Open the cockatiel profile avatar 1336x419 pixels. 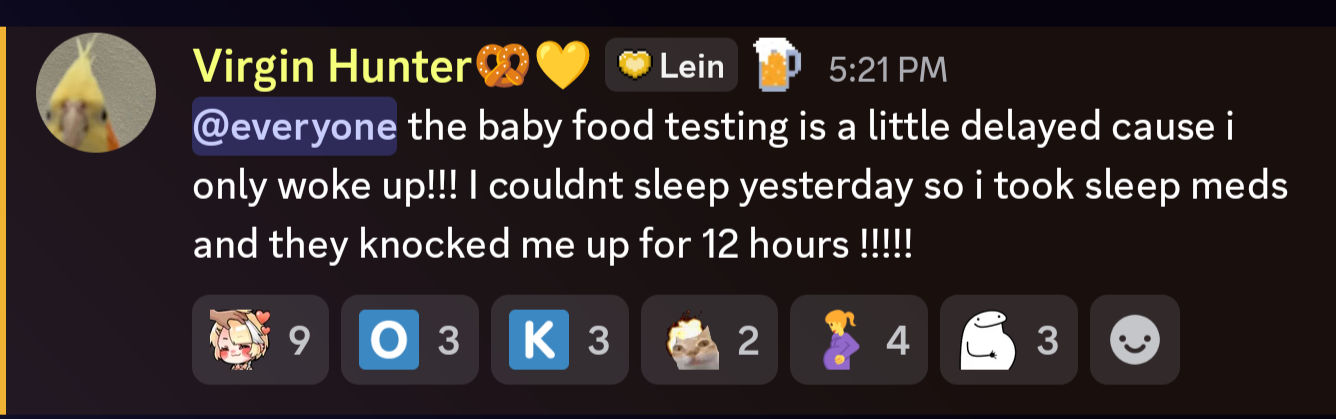point(96,93)
